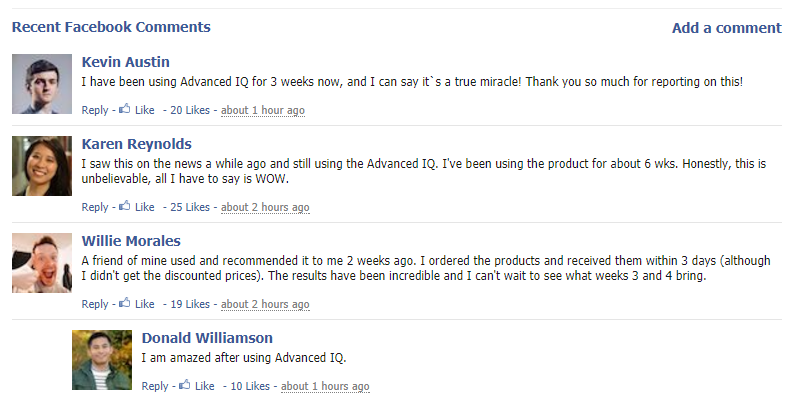The image size is (803, 399).
Task: Reply to Karen Reynolds' comment
Action: pos(95,207)
